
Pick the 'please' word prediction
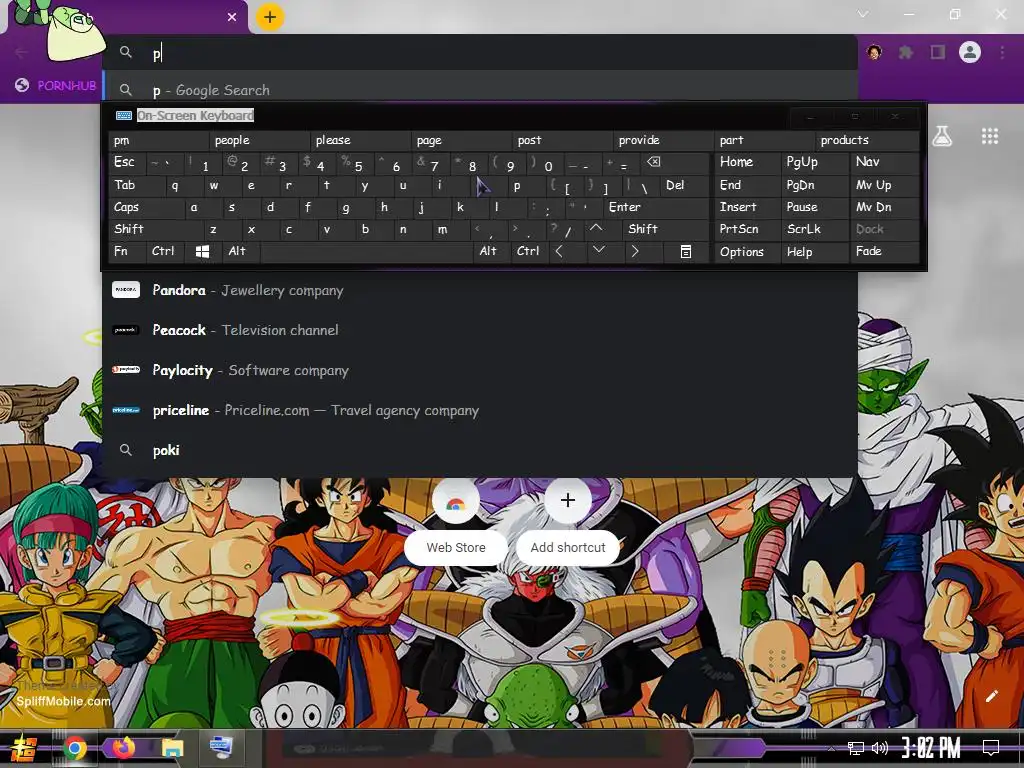point(361,140)
